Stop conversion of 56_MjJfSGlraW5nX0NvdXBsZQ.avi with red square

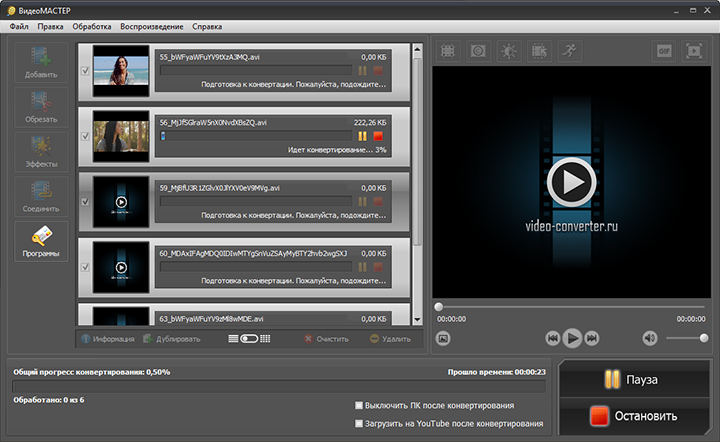(378, 136)
